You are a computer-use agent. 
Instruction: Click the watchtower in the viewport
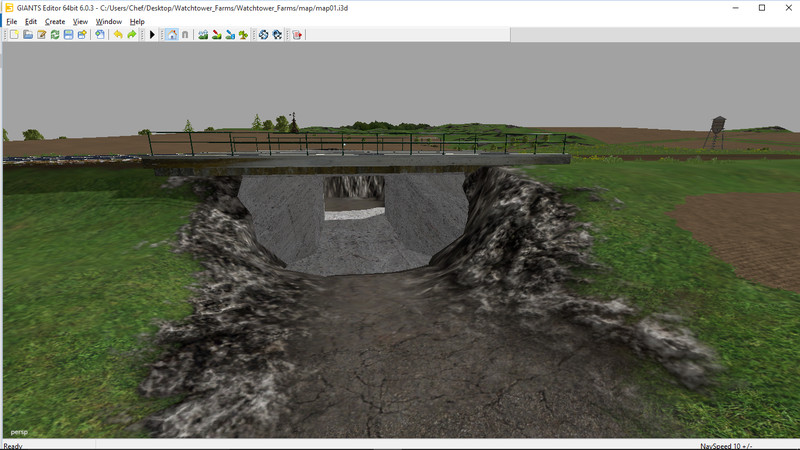pos(714,132)
